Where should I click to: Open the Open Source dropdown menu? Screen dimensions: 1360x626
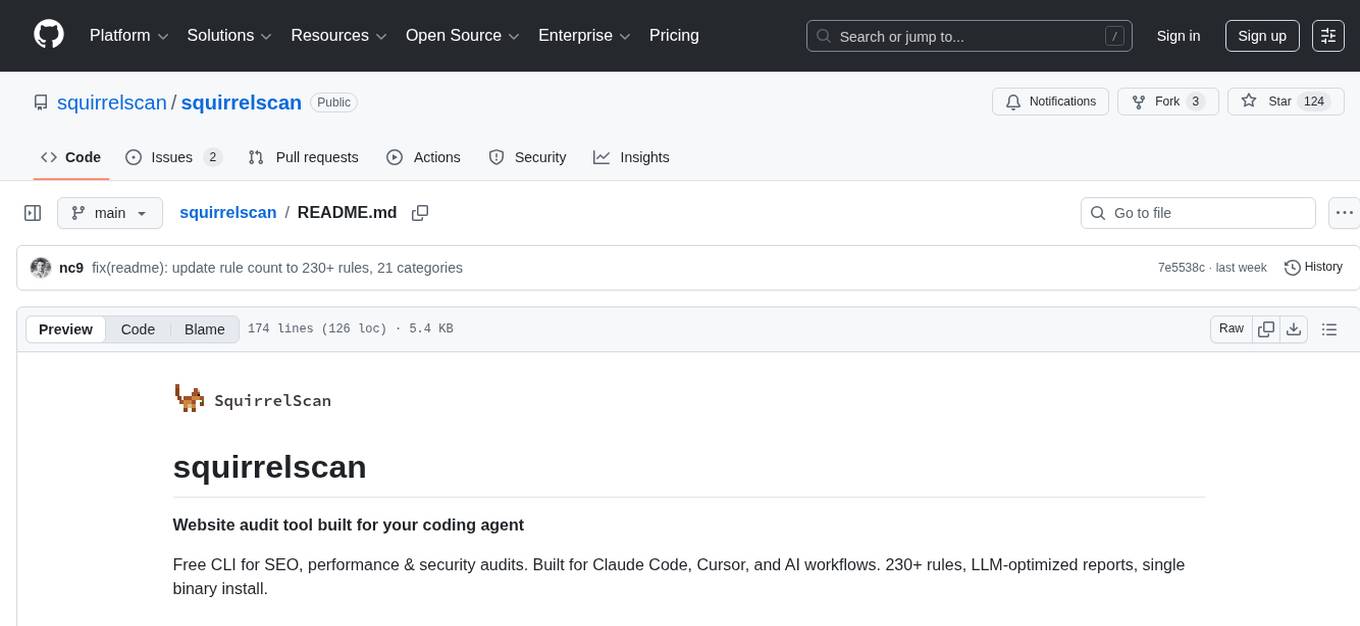tap(462, 36)
